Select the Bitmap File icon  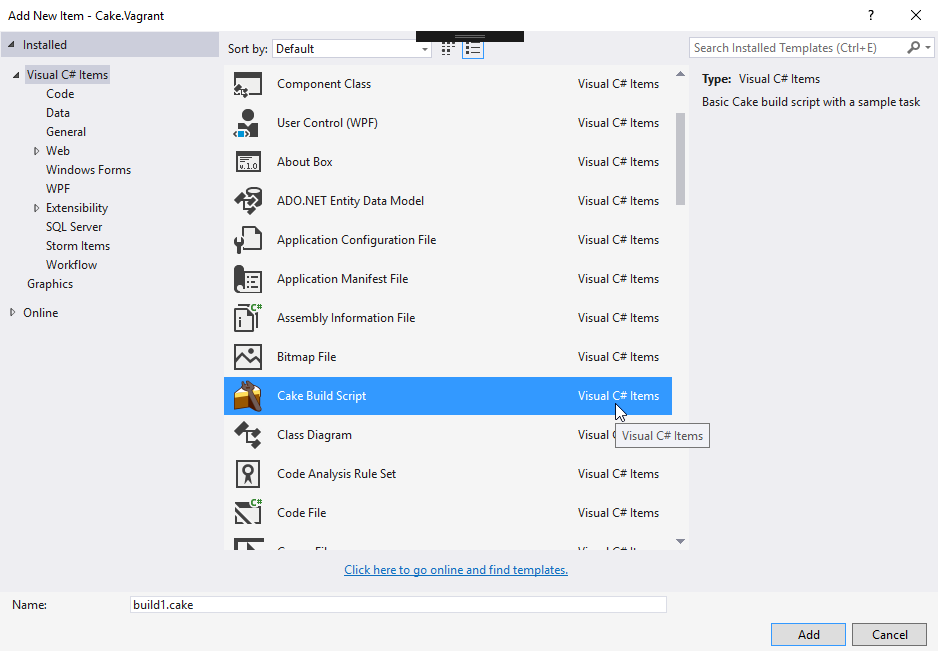click(x=248, y=357)
